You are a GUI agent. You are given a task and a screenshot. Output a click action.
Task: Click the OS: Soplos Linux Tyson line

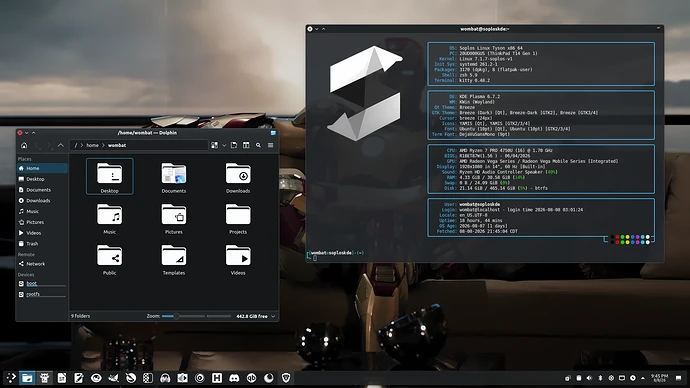pos(486,48)
